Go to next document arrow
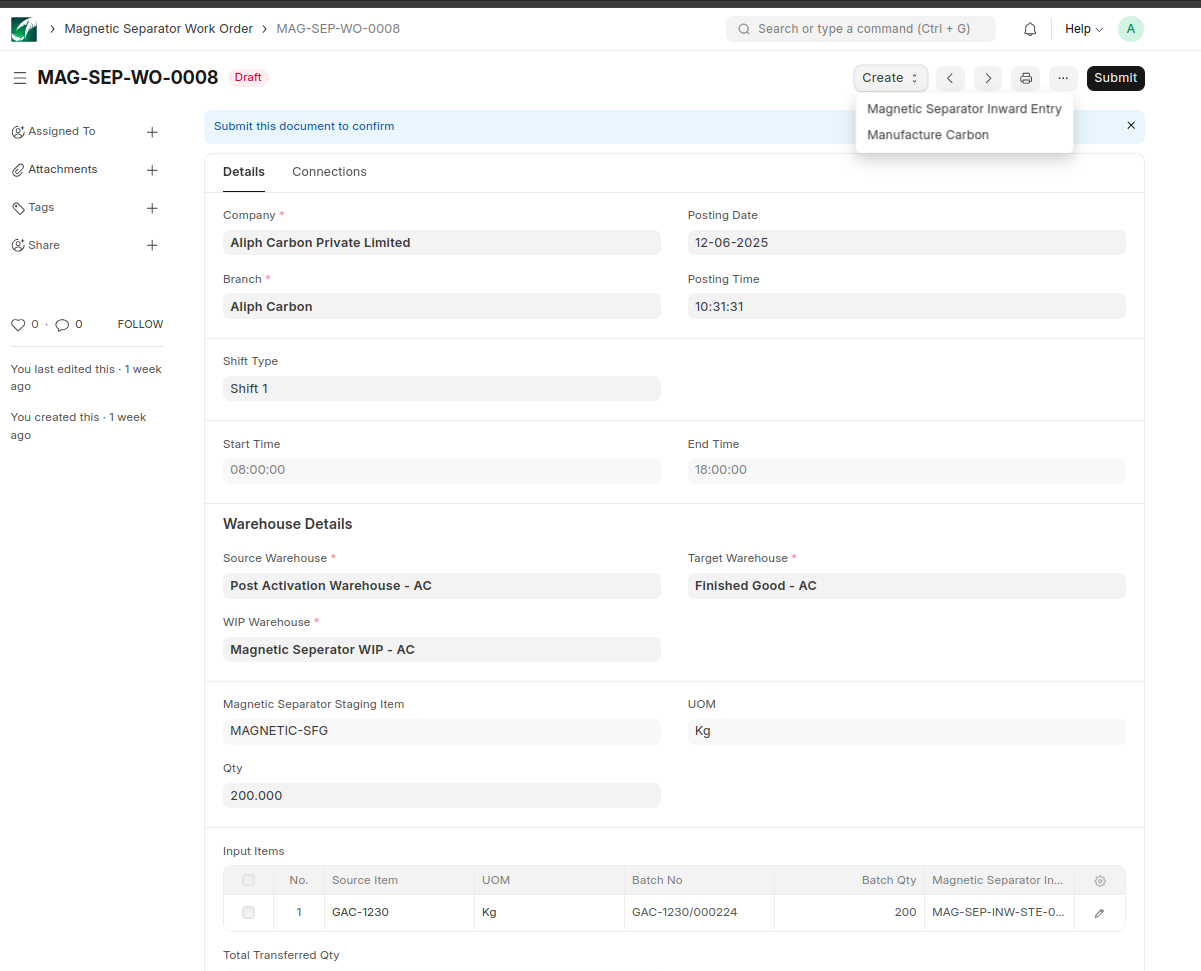 pyautogui.click(x=988, y=78)
